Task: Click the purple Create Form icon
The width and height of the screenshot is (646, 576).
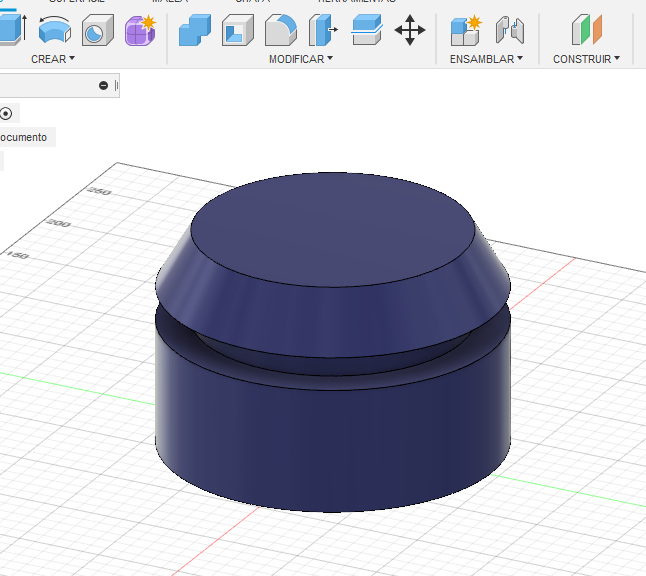Action: (x=140, y=30)
